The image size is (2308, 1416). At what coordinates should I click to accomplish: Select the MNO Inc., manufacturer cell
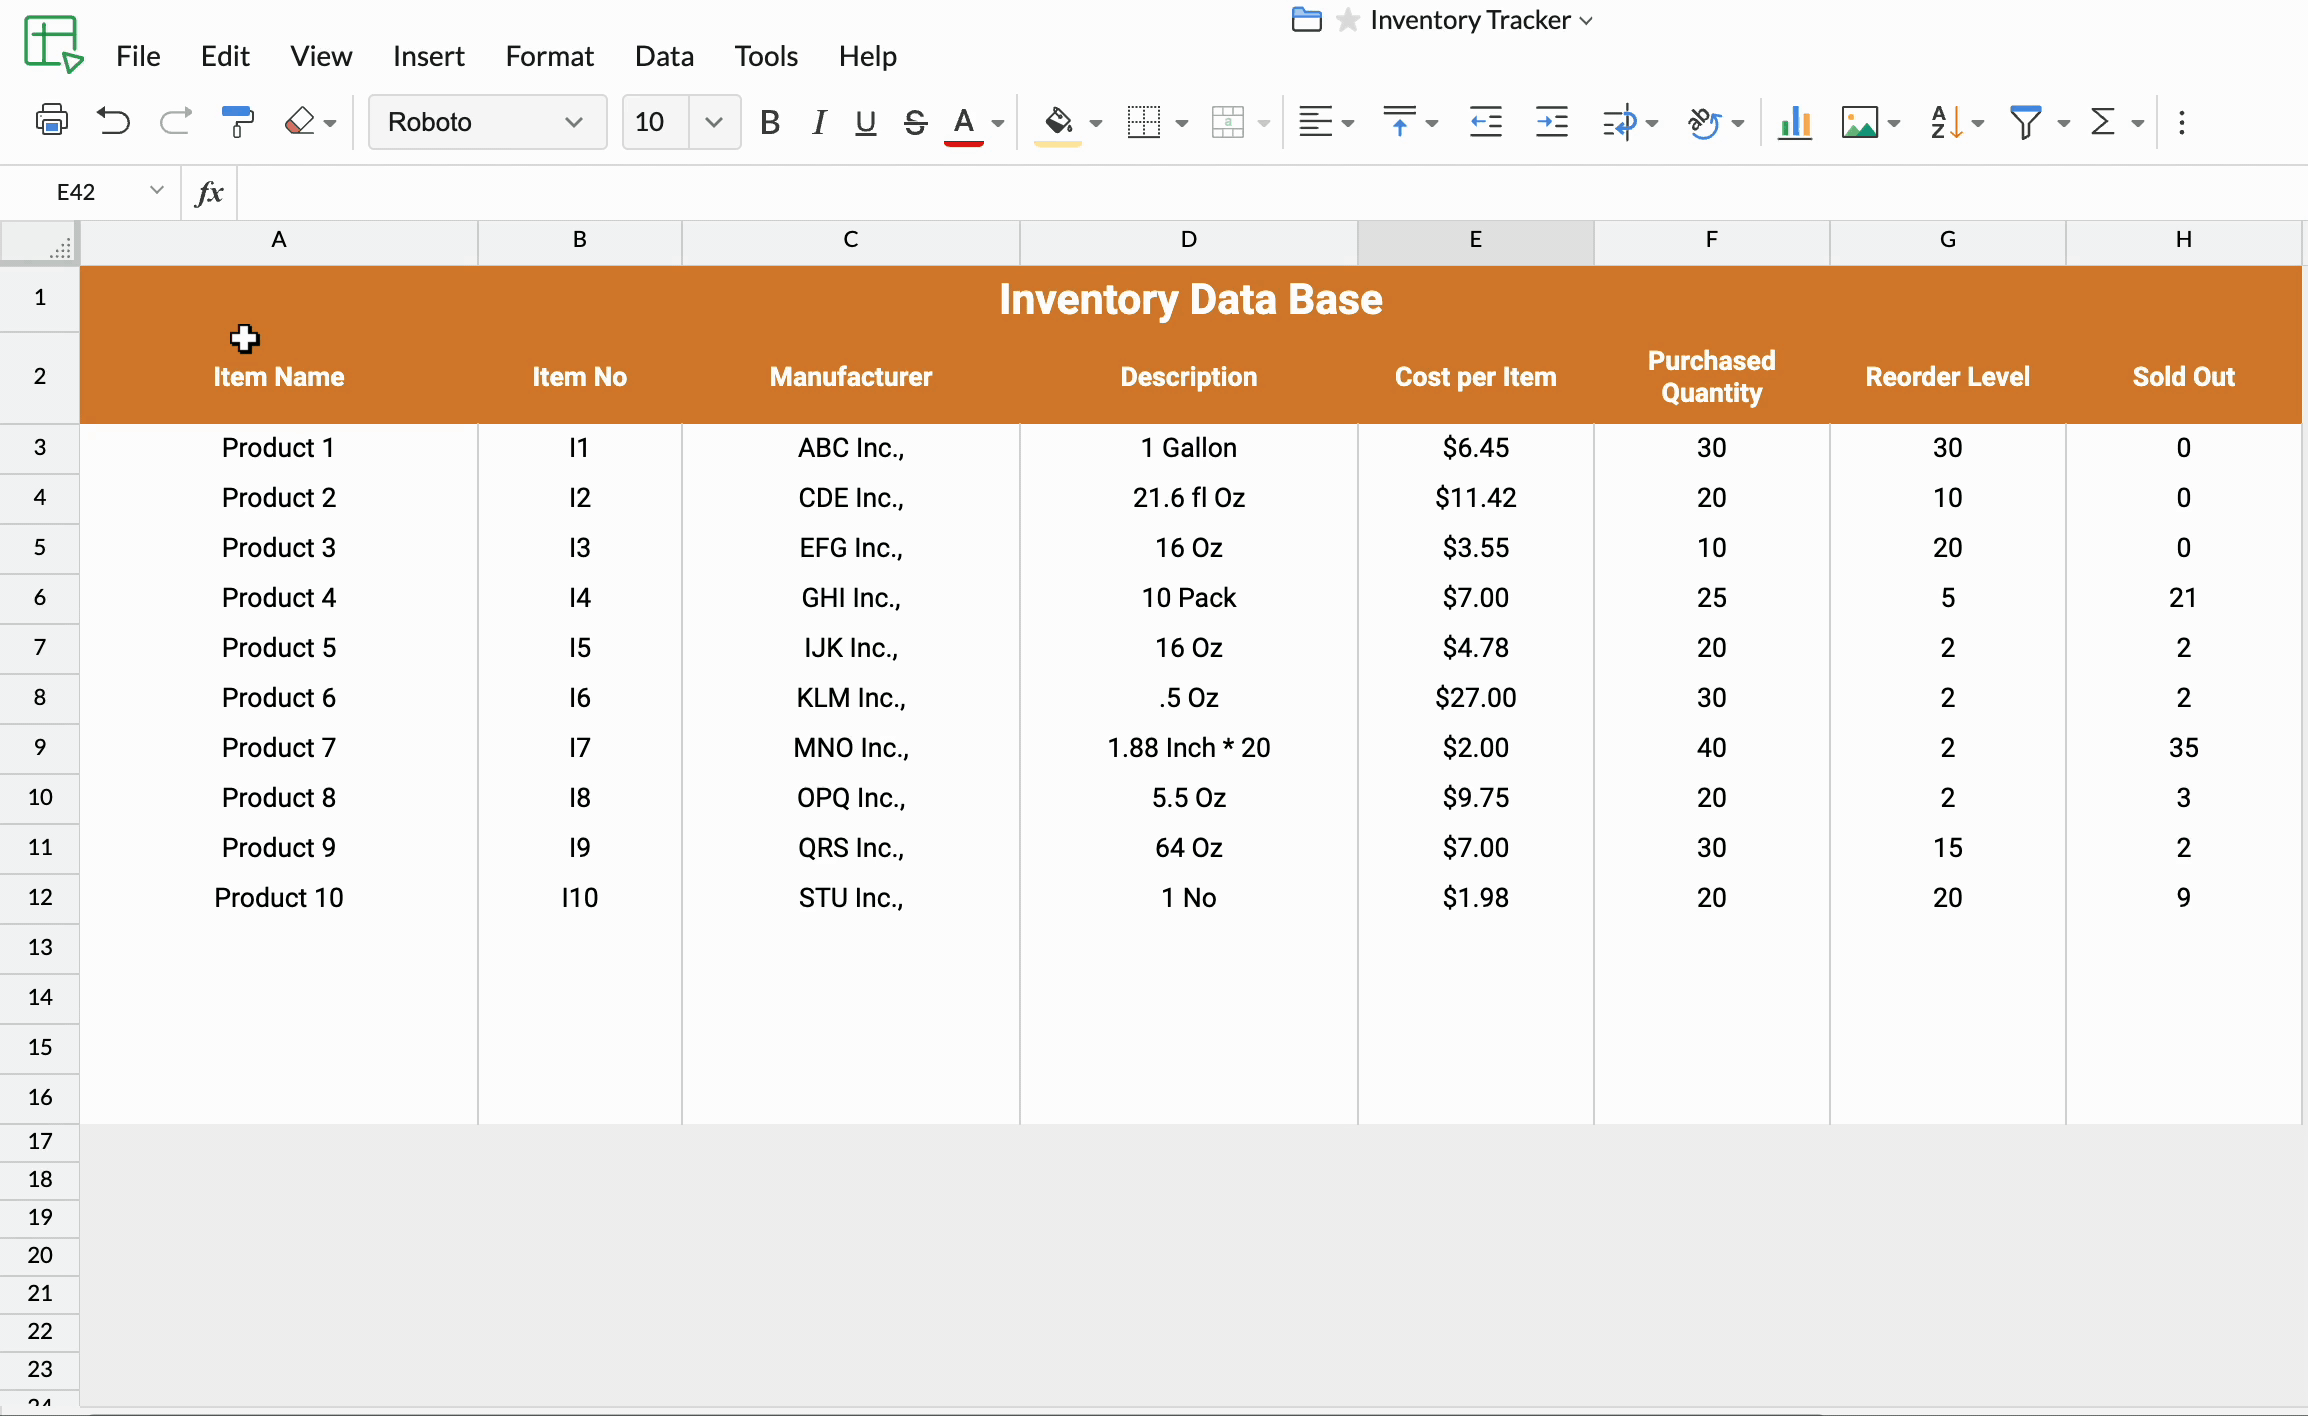coord(851,747)
